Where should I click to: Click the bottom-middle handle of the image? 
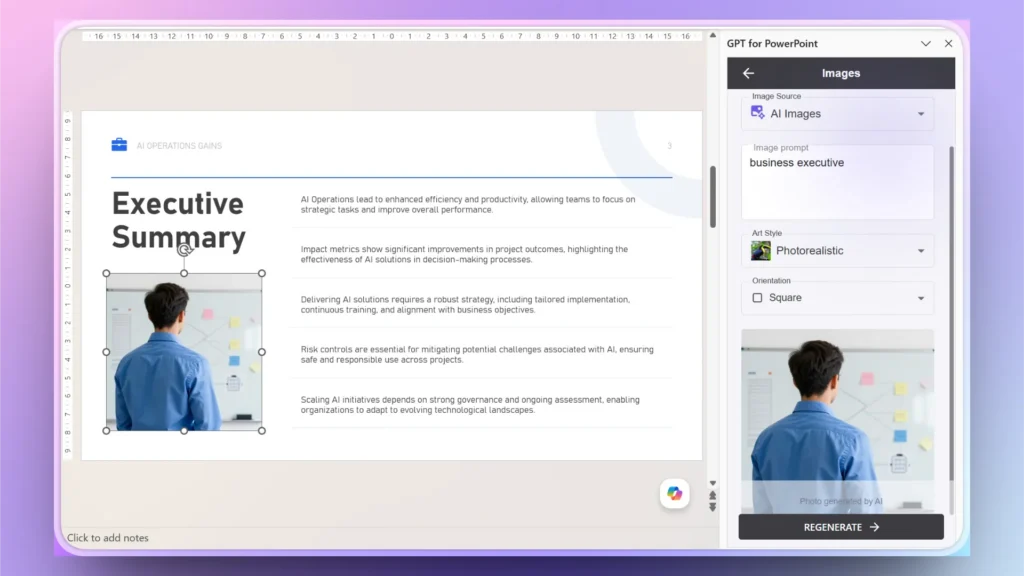[x=184, y=431]
